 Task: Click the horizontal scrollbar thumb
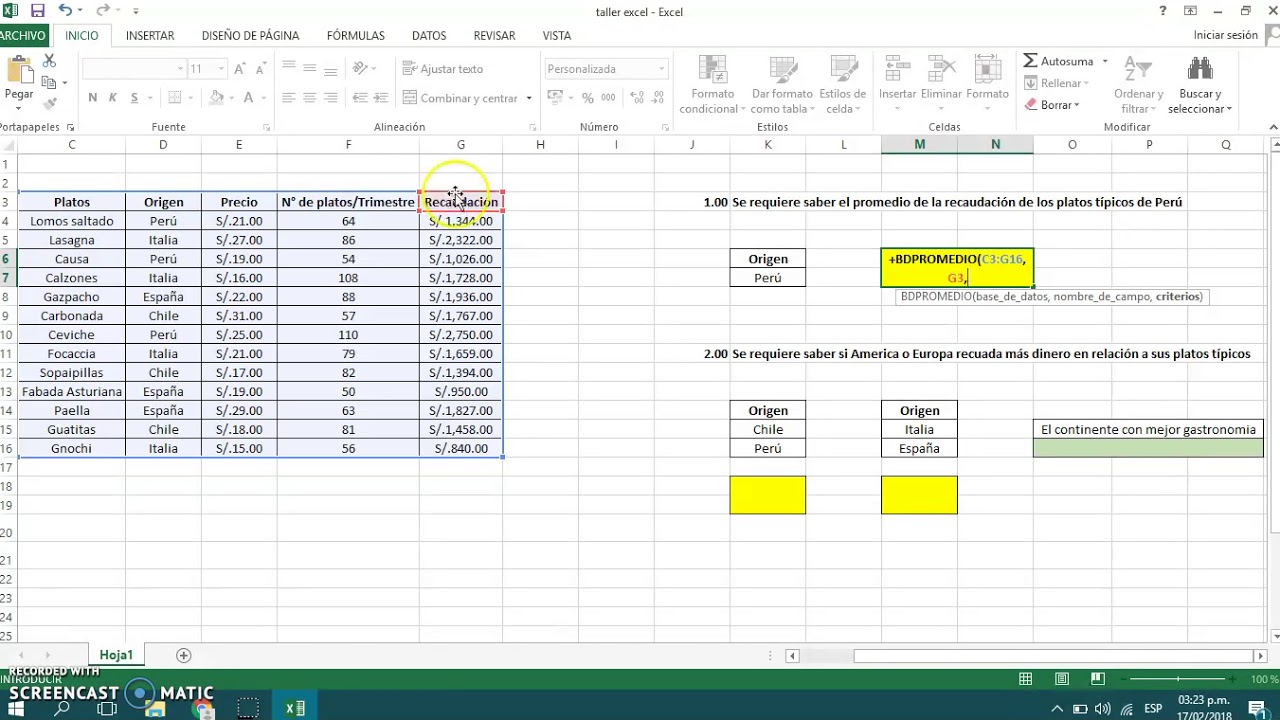click(1052, 656)
